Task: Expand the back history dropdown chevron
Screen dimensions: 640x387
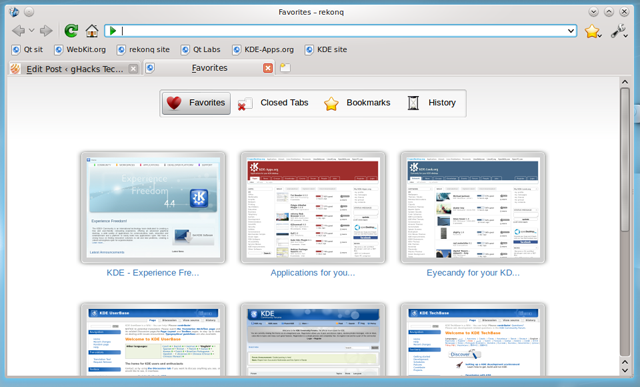Action: click(31, 31)
